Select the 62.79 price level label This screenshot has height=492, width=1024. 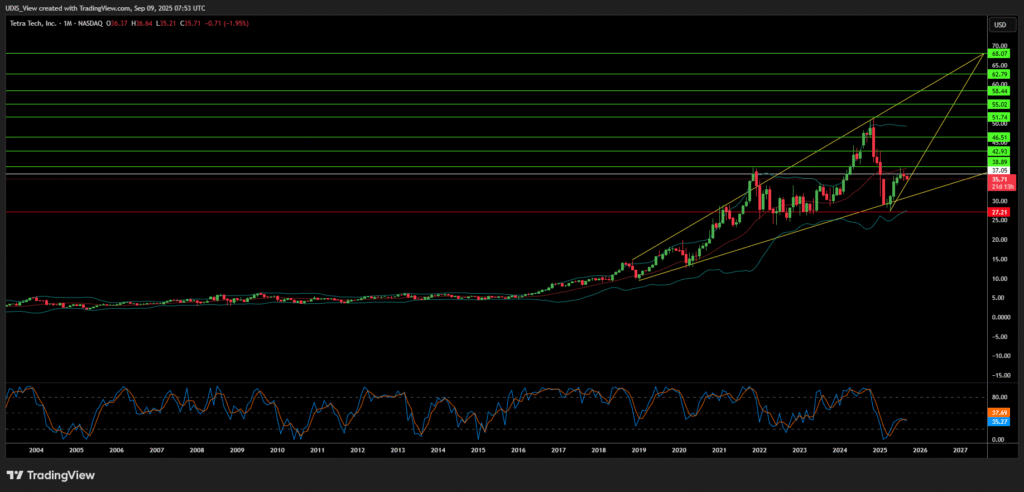pyautogui.click(x=998, y=74)
